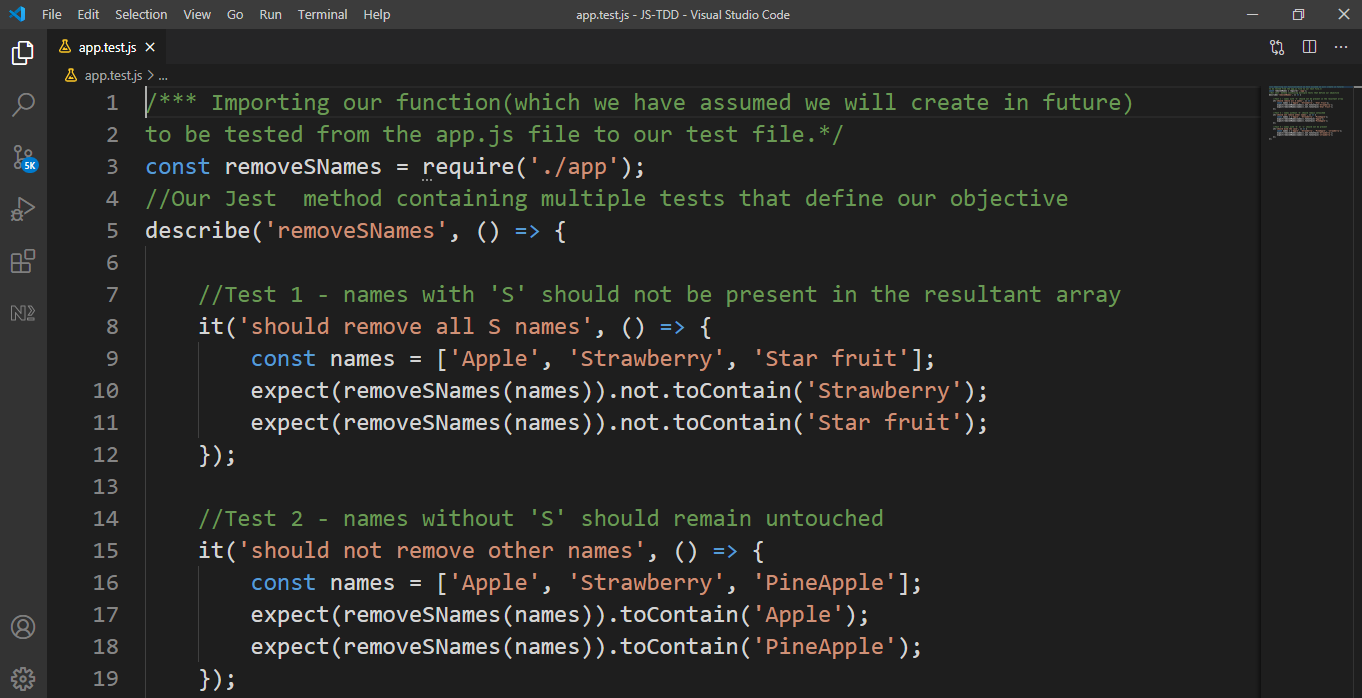Close the app.test.js tab
Screen dimensions: 1362x698
(150, 47)
